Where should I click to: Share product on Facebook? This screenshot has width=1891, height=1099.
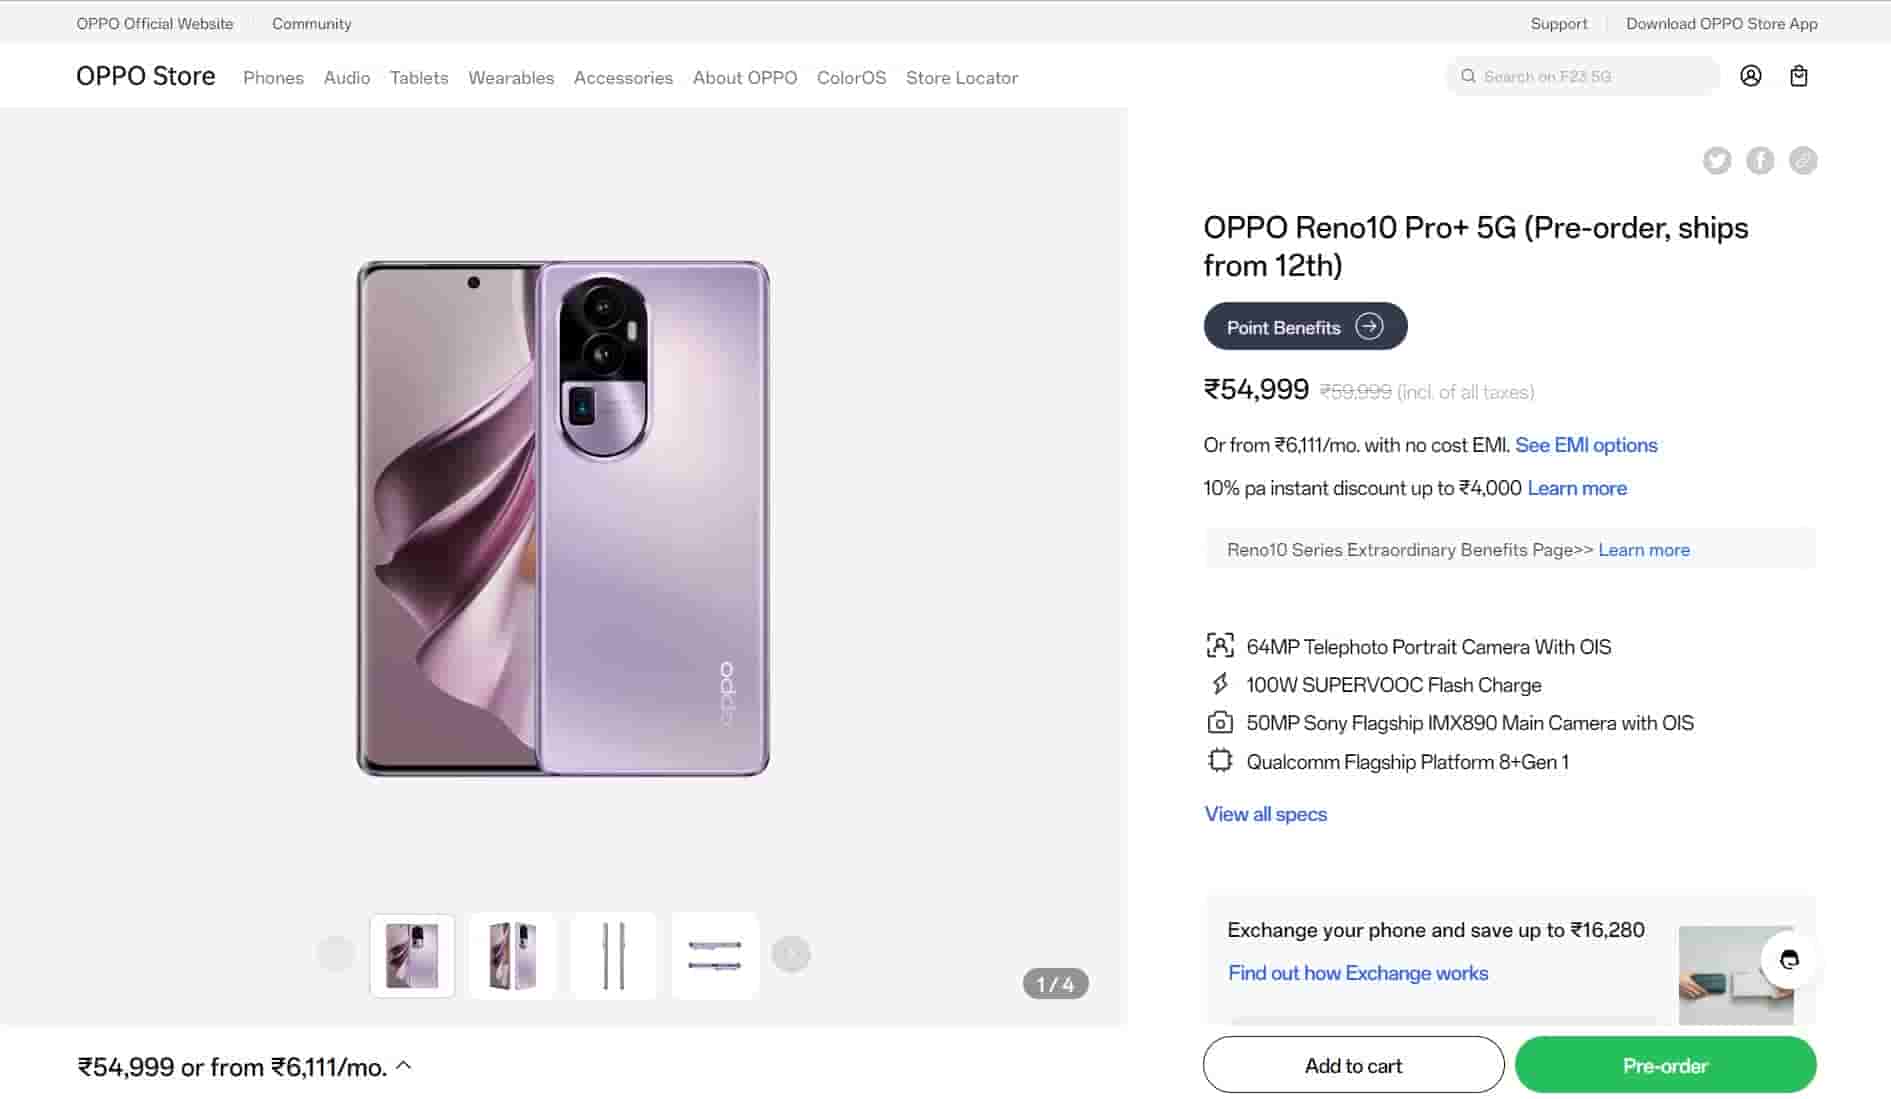pyautogui.click(x=1760, y=160)
